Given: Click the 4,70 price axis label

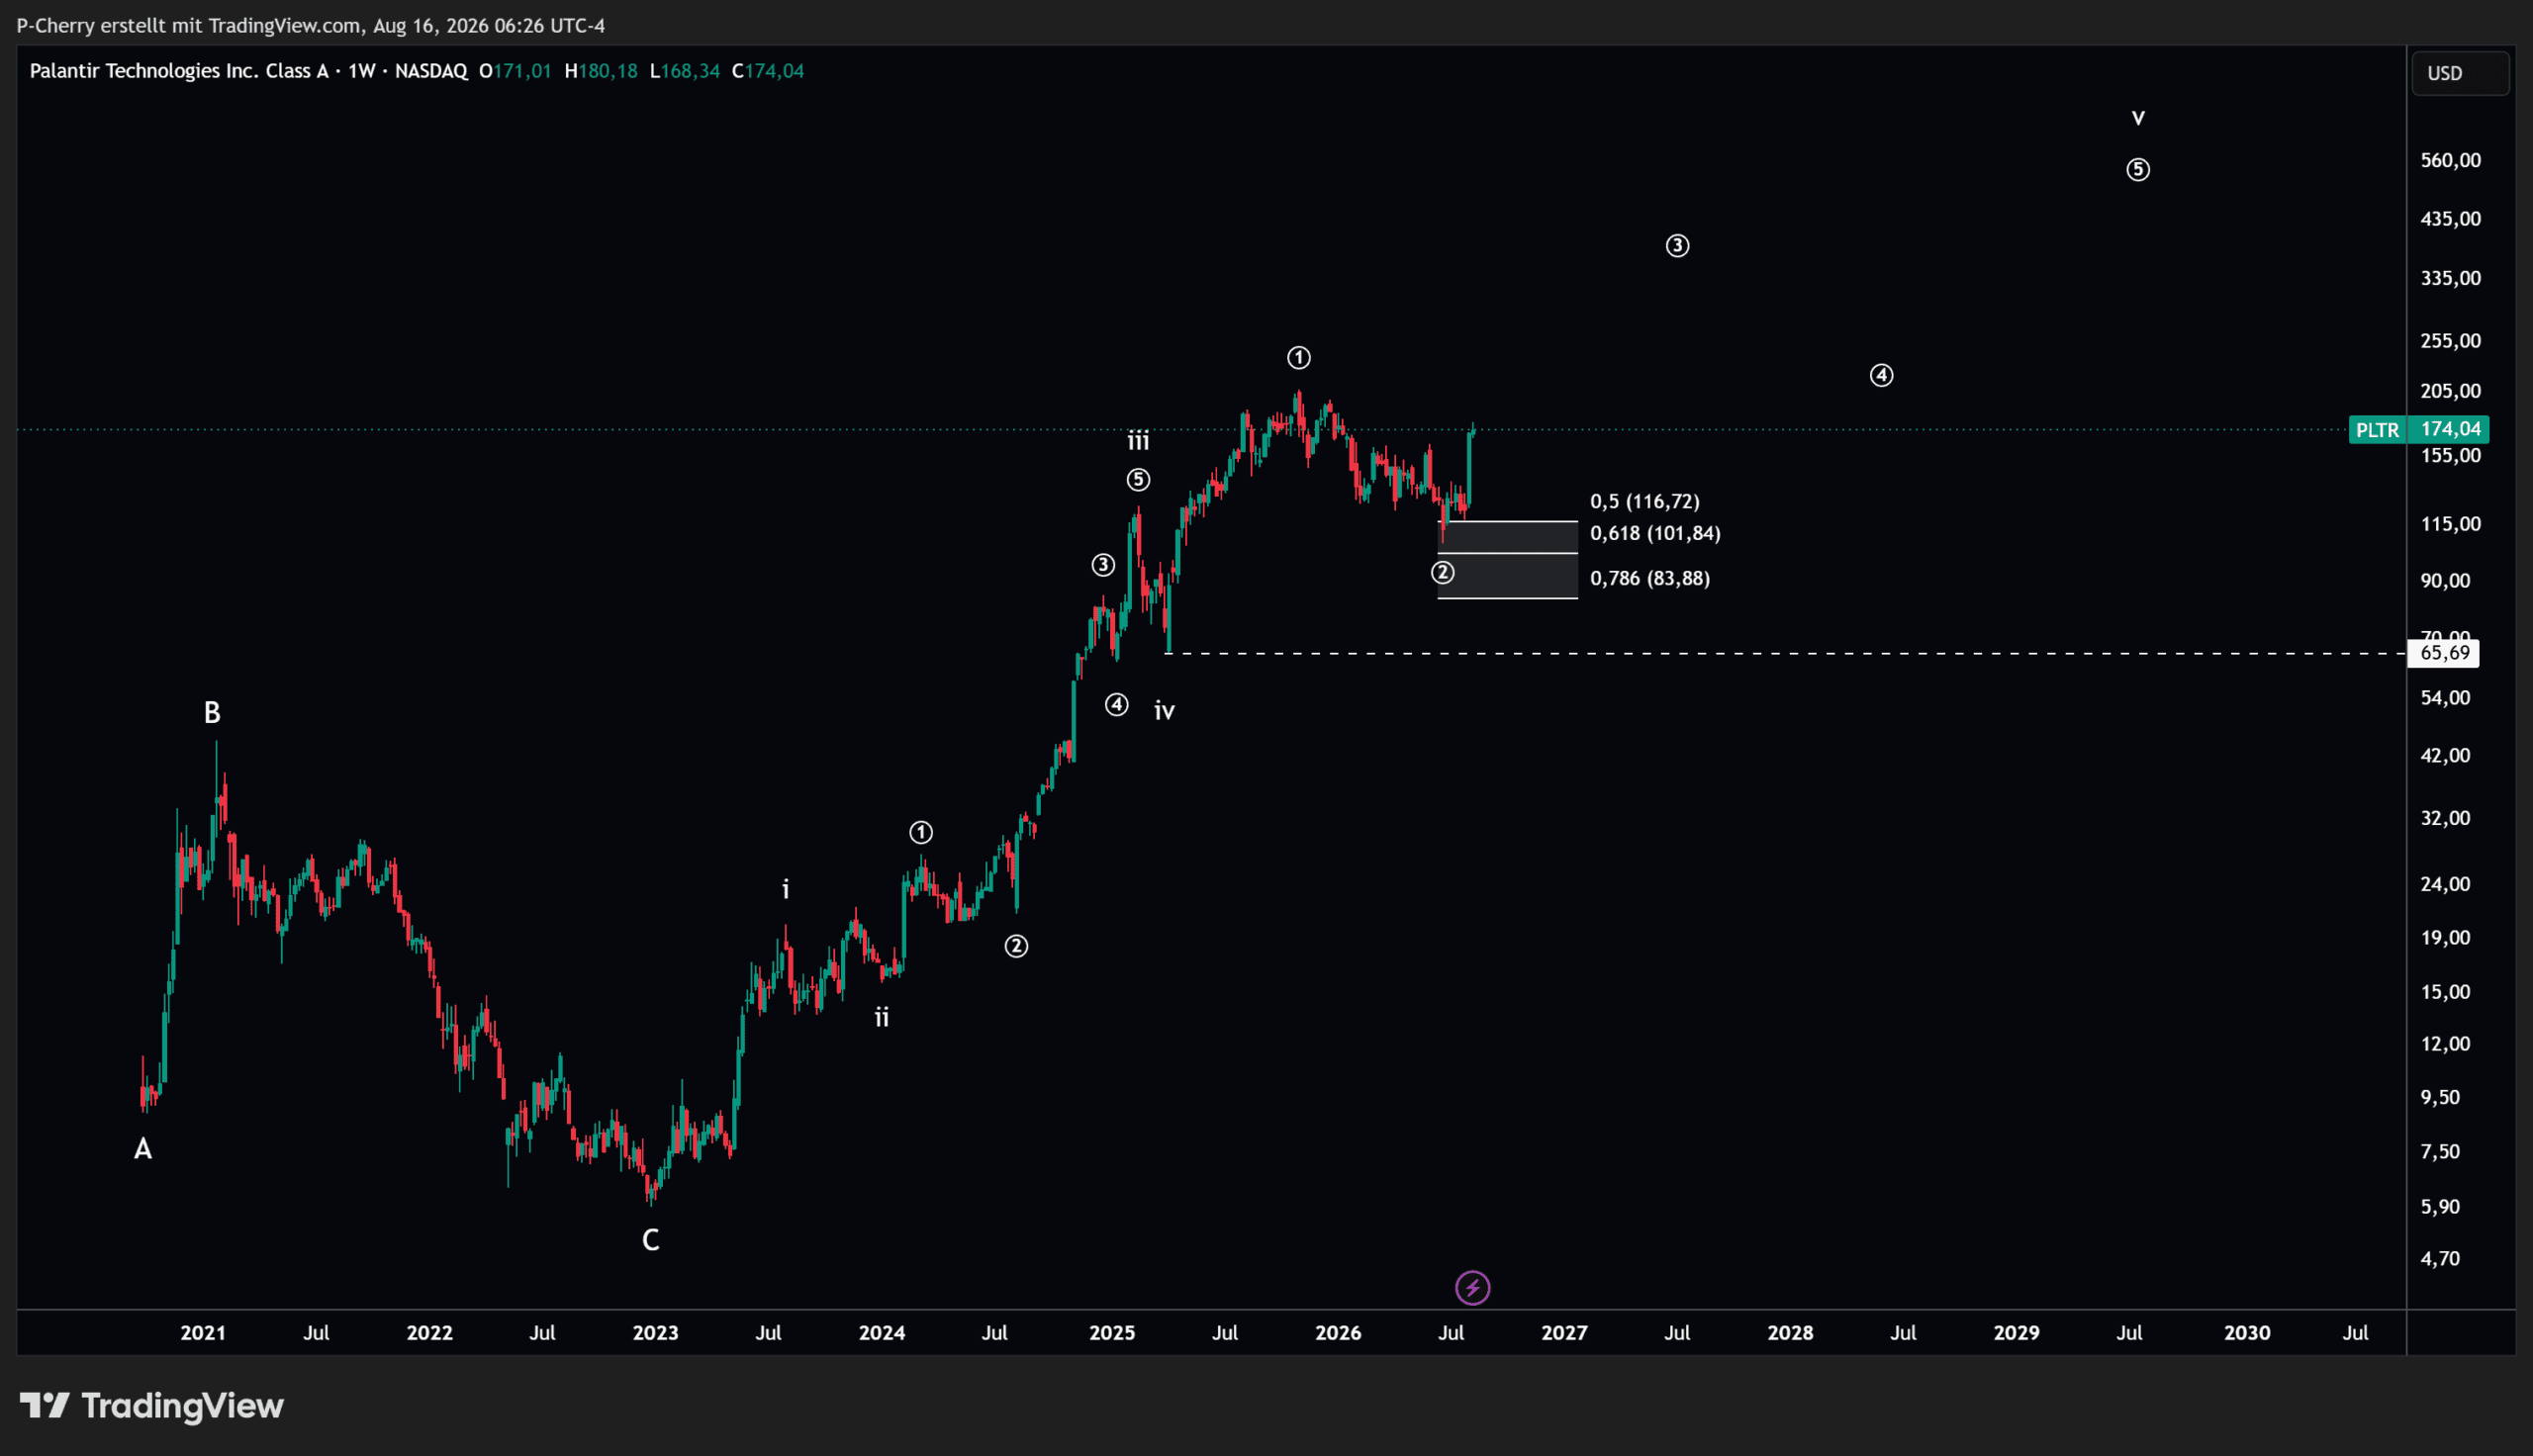Looking at the screenshot, I should [2440, 1259].
